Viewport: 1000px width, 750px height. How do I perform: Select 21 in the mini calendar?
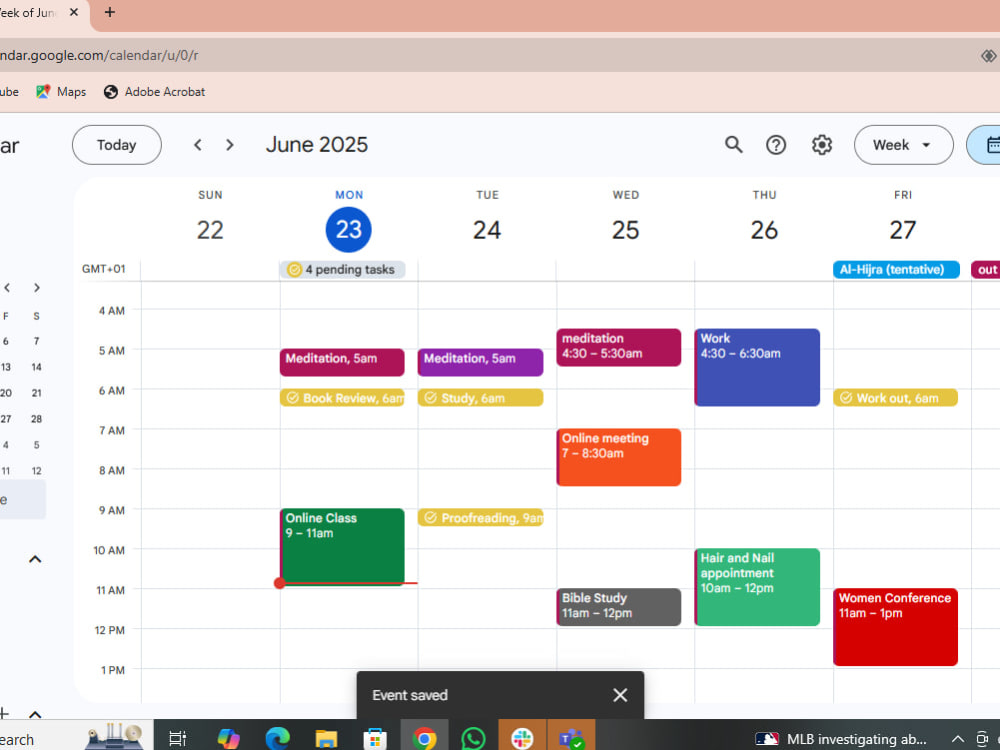tap(36, 393)
